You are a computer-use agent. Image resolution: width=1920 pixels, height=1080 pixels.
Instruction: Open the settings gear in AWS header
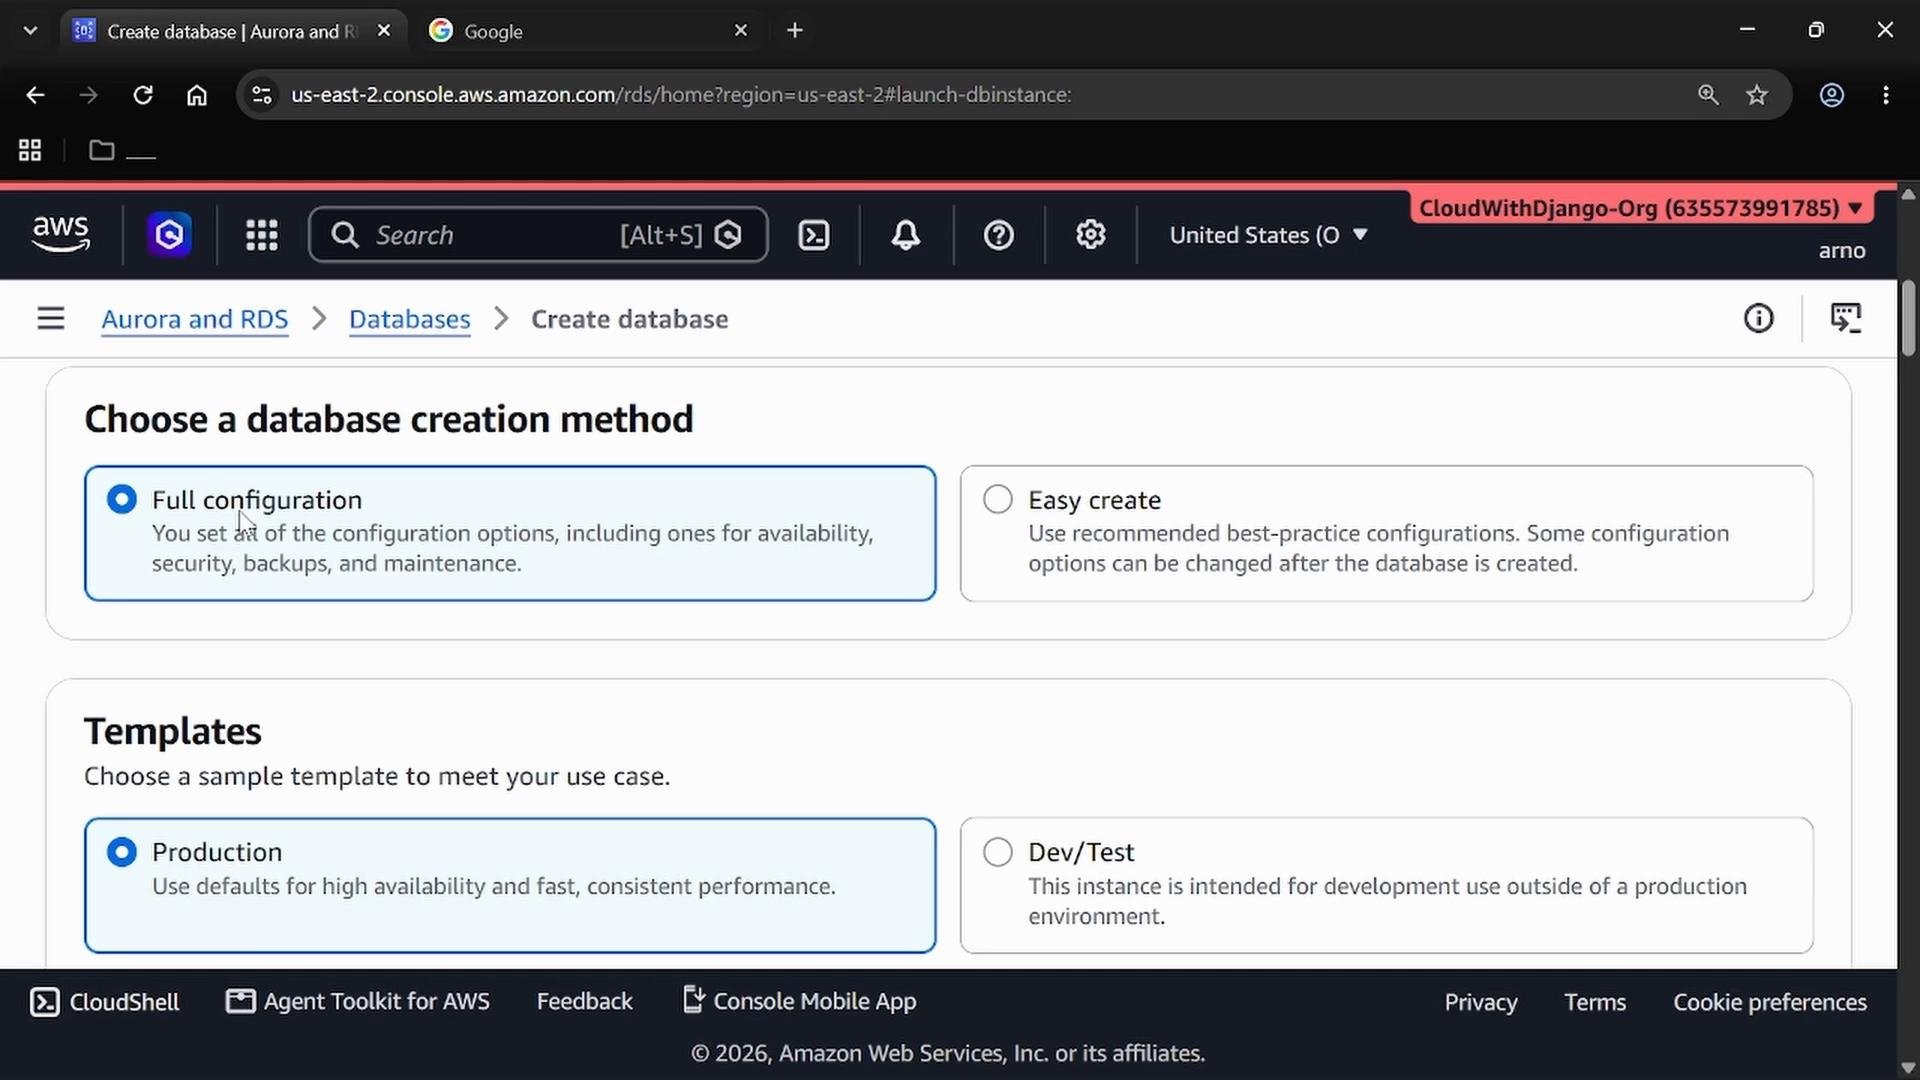click(1091, 235)
